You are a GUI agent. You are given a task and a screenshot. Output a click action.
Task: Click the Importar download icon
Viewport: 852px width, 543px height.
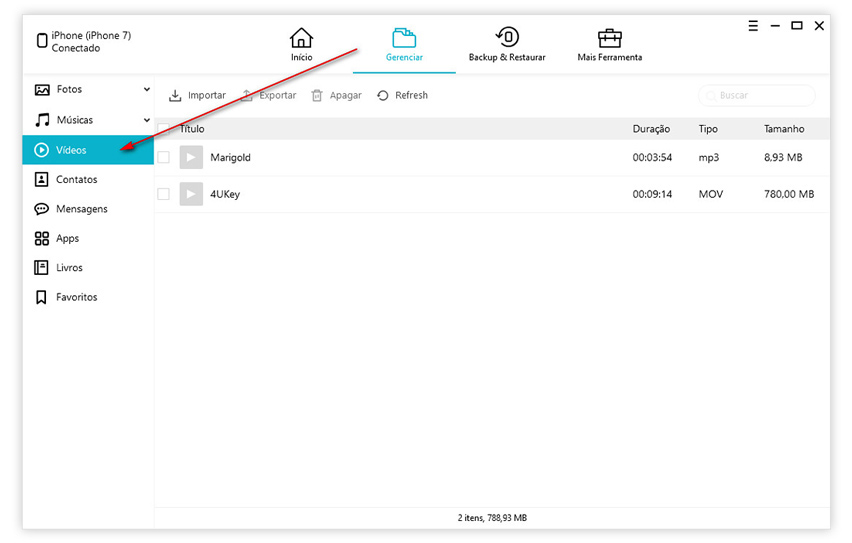[175, 96]
